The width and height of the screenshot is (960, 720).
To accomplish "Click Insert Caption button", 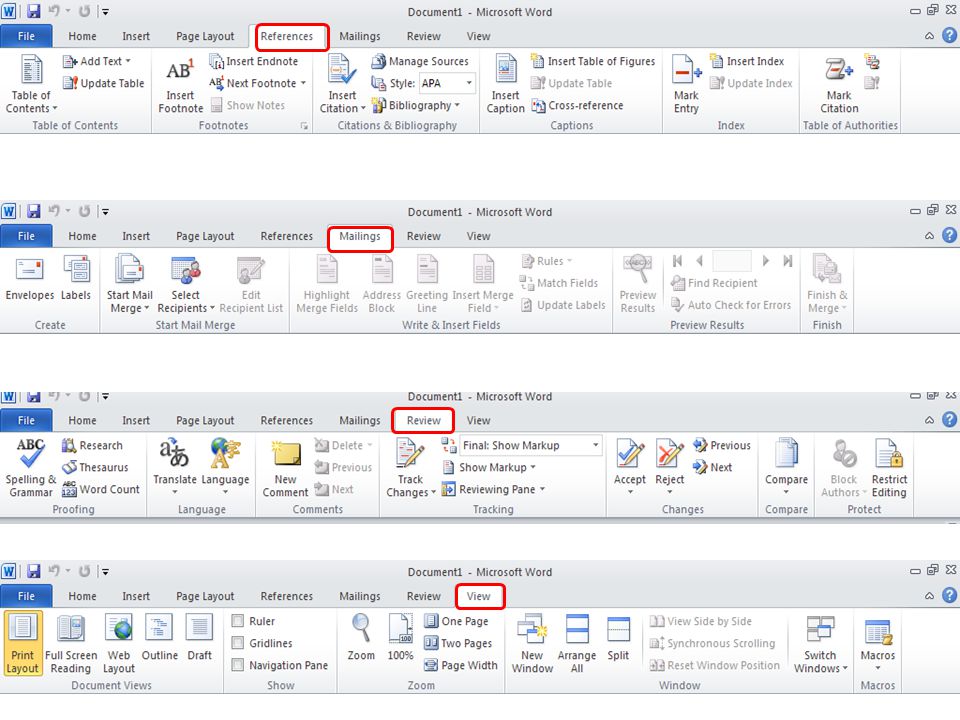I will click(x=505, y=85).
